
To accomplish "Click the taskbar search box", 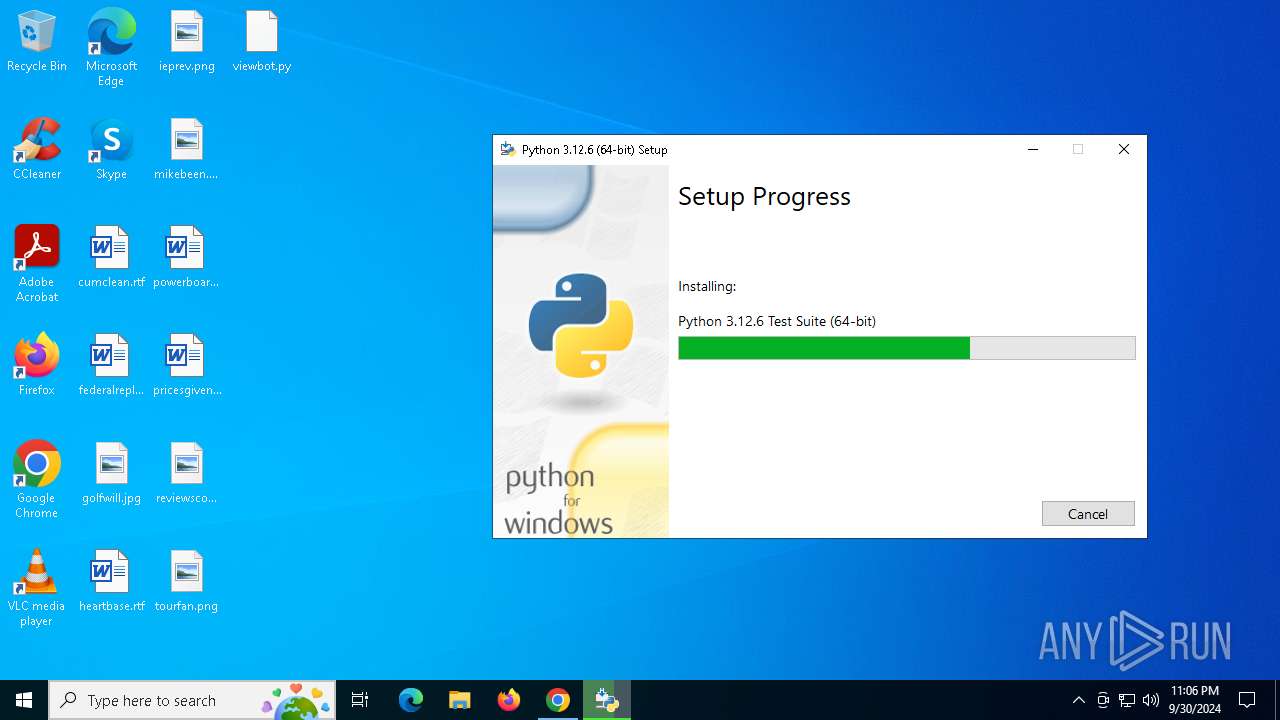I will [192, 700].
